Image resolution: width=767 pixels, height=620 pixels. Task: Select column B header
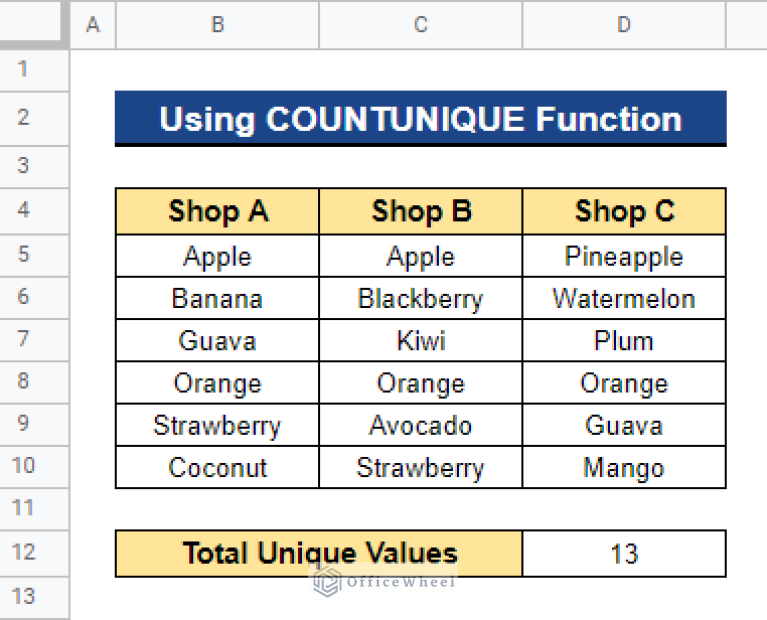pos(217,25)
